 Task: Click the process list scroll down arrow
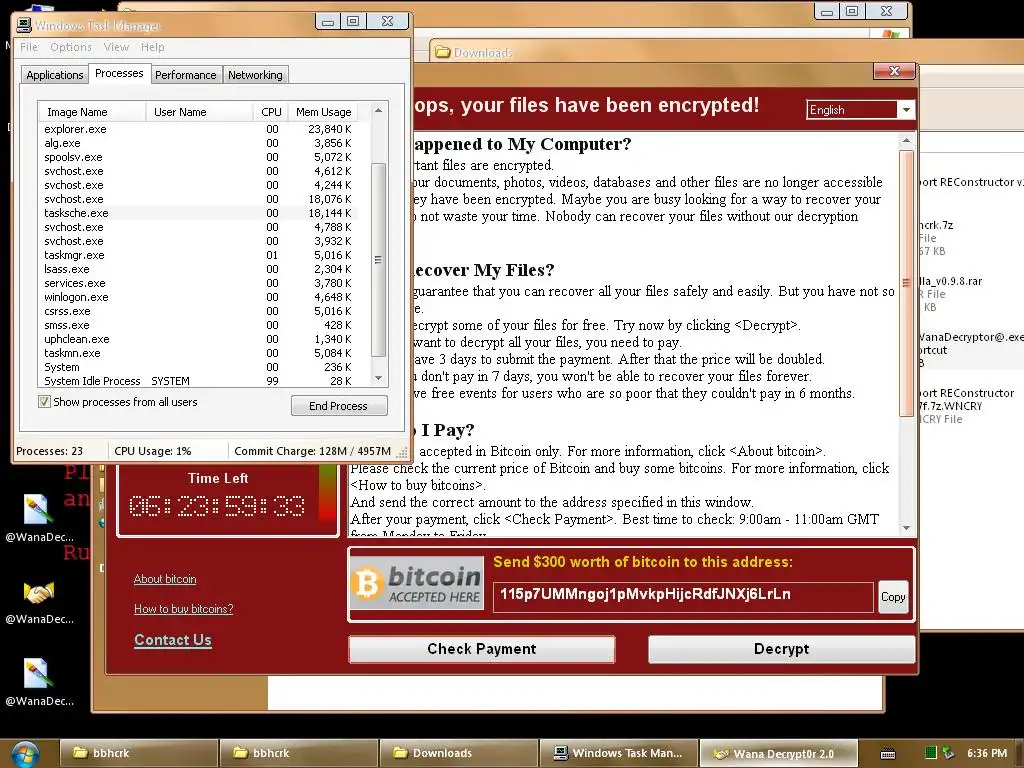point(378,378)
